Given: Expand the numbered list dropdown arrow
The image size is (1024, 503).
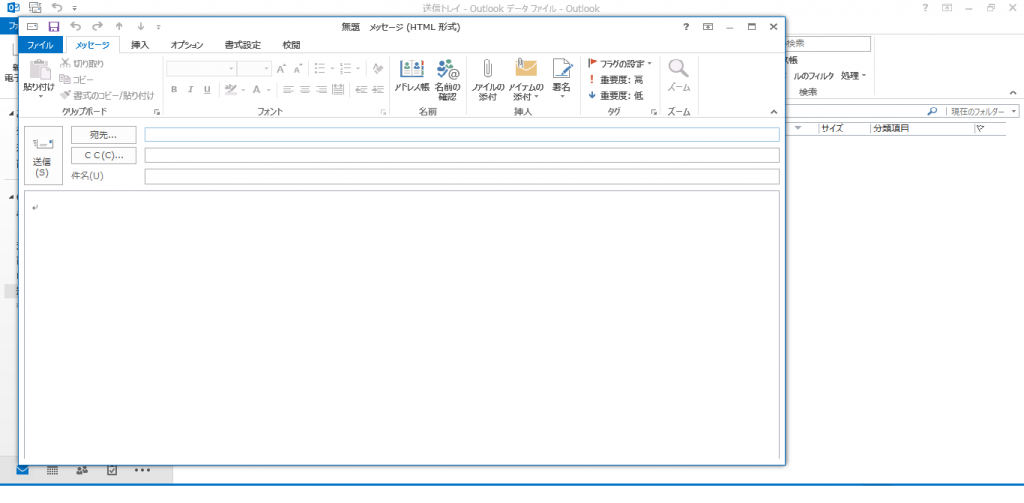Looking at the screenshot, I should 359,69.
